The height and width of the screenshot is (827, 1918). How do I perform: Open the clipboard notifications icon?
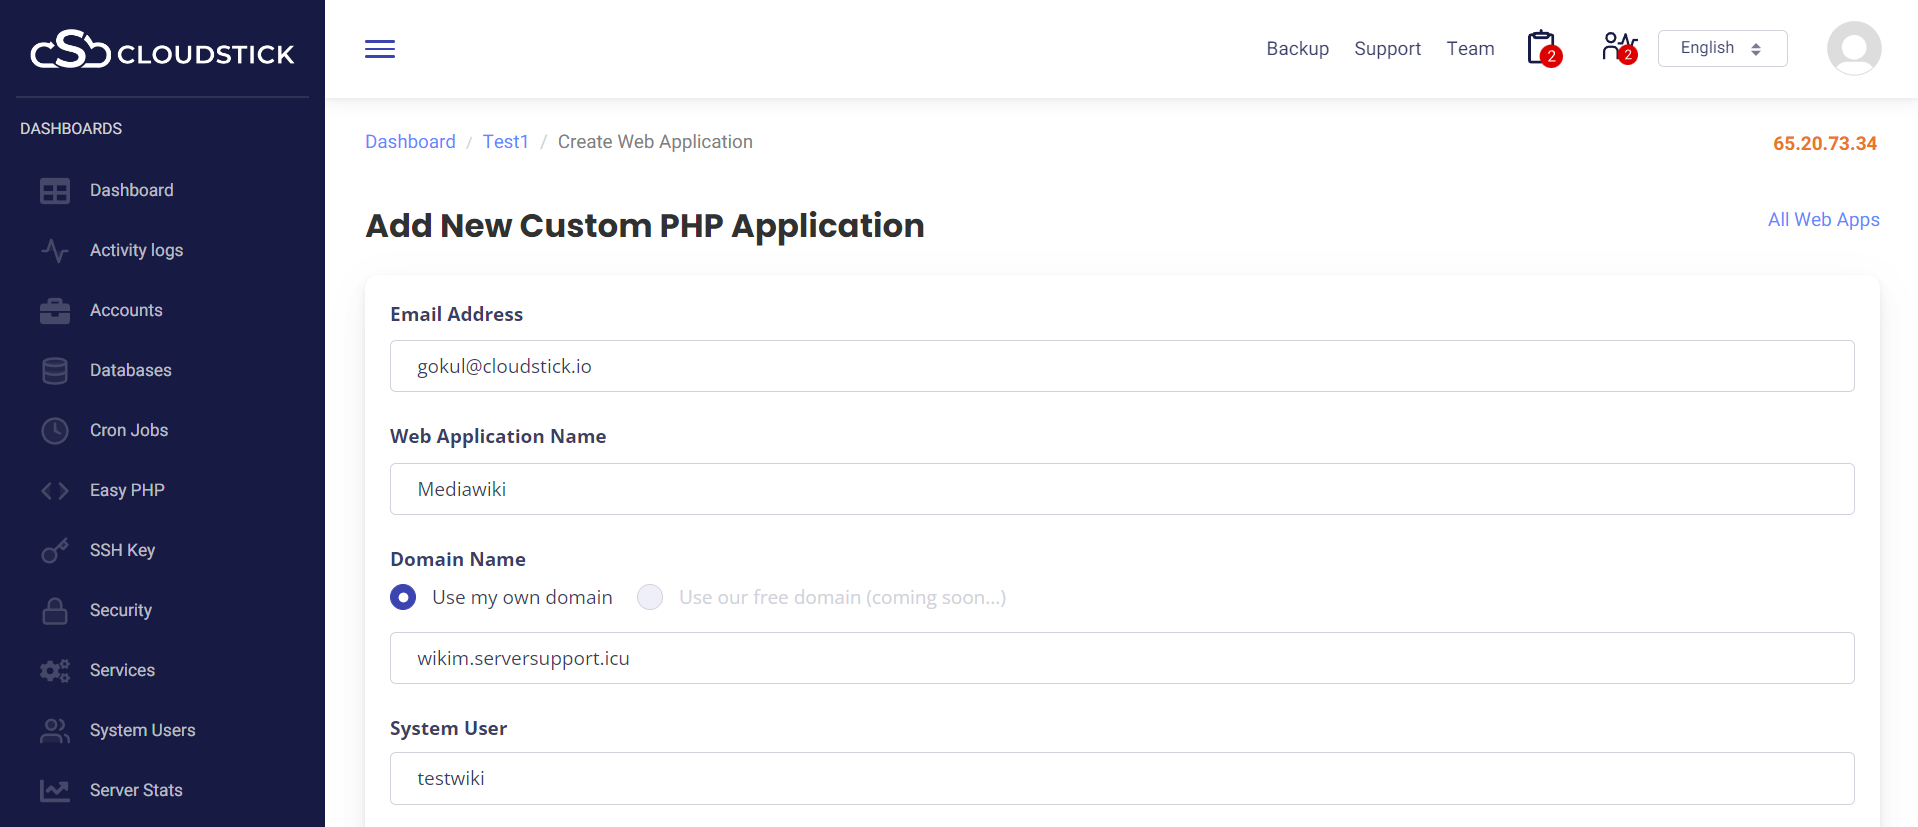pyautogui.click(x=1542, y=48)
